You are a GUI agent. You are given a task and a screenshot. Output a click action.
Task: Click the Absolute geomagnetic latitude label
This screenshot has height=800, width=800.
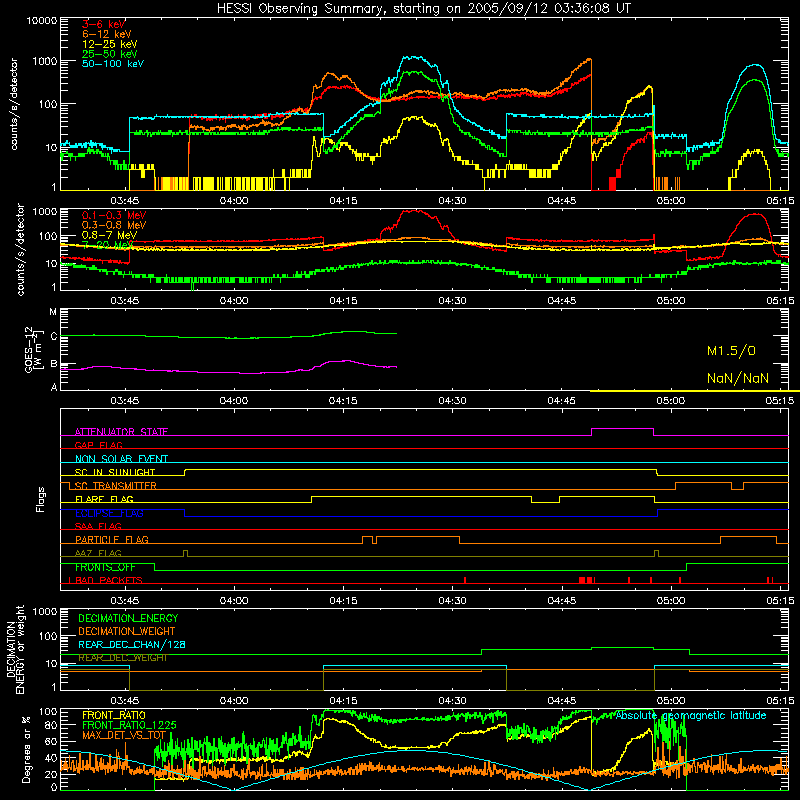click(x=691, y=716)
